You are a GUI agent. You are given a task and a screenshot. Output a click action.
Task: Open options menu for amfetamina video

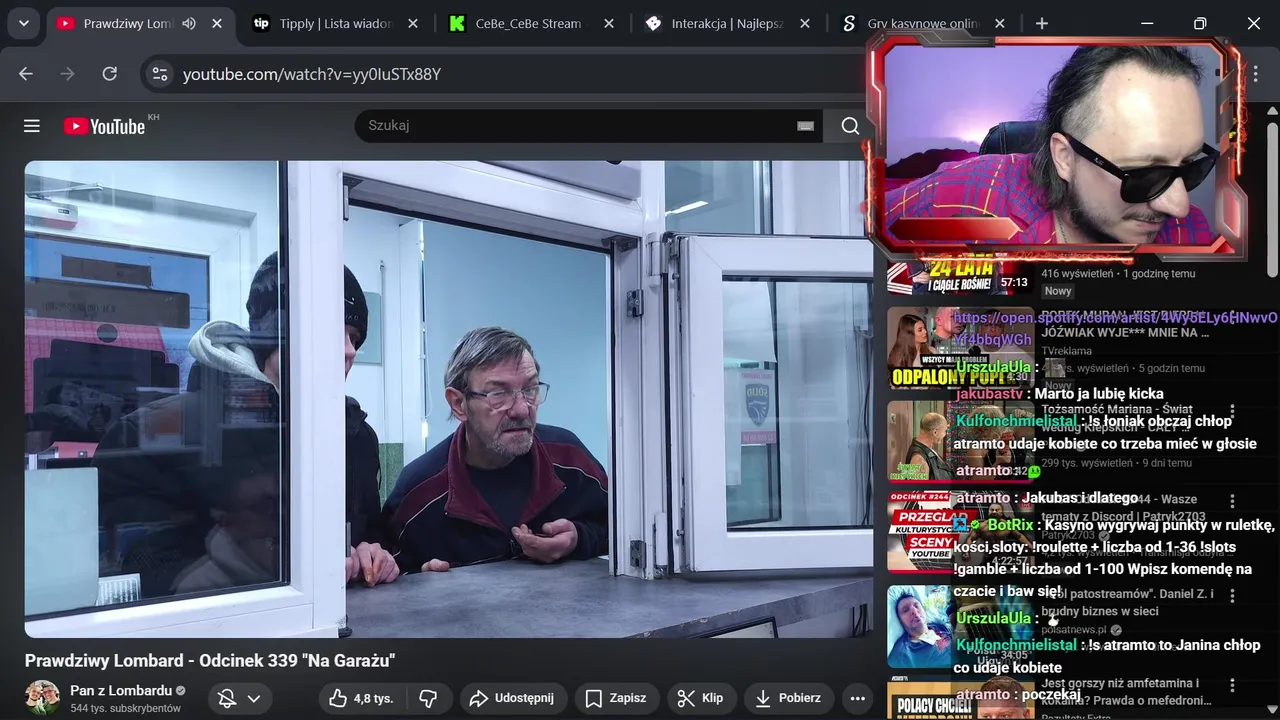click(1232, 685)
